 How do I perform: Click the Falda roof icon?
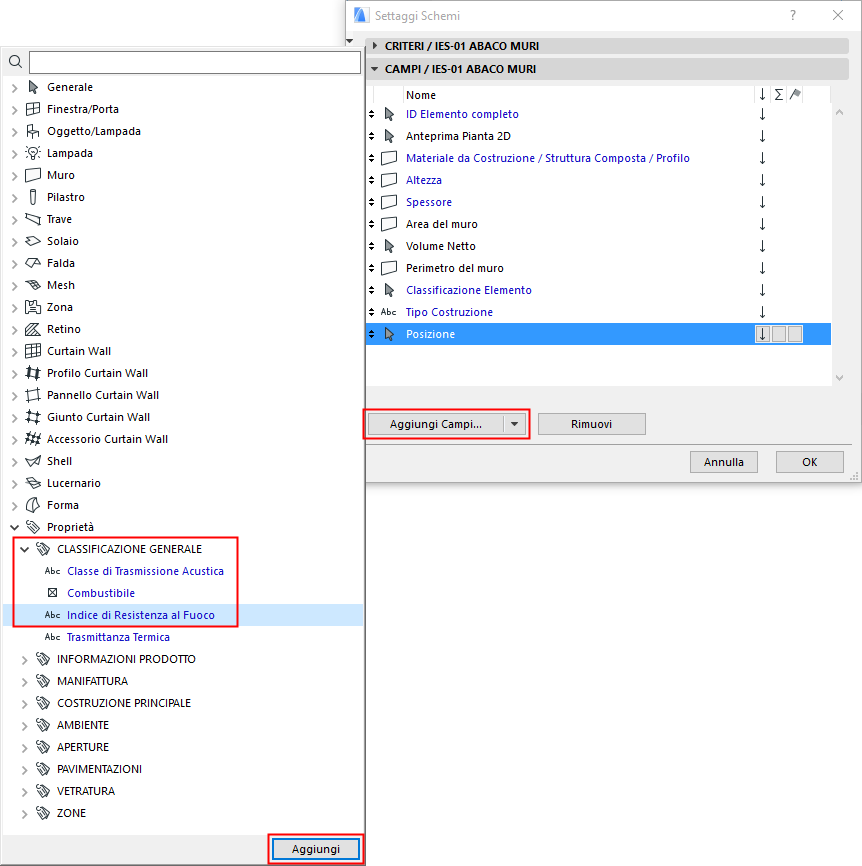33,263
